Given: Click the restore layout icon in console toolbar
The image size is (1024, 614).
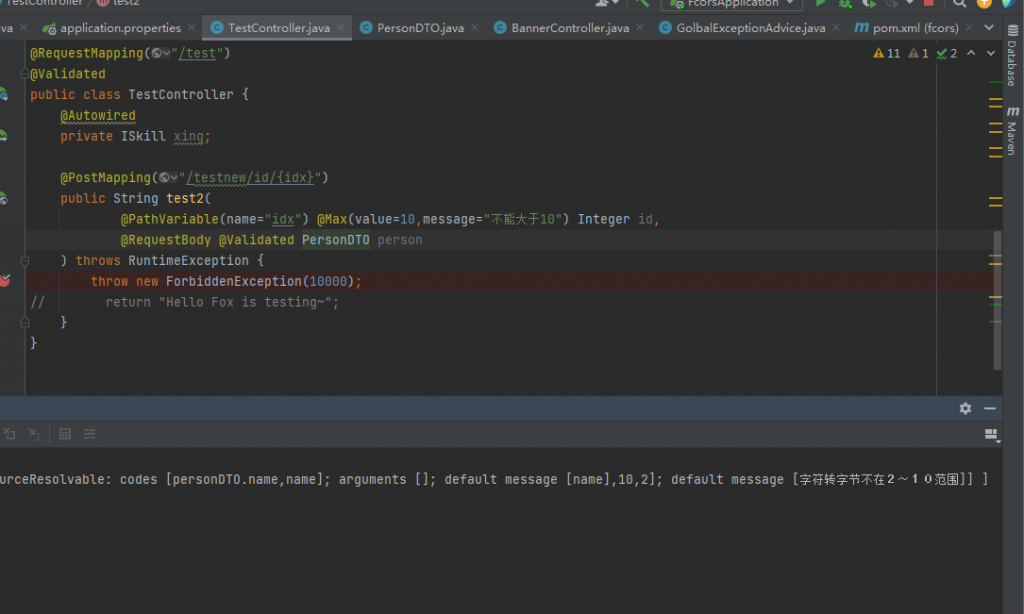Looking at the screenshot, I should click(9, 434).
